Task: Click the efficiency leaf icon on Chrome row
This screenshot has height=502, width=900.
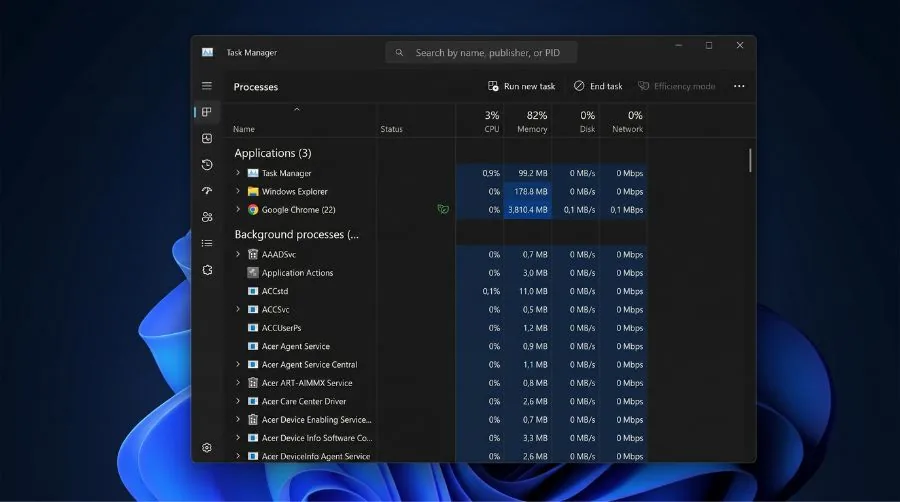Action: (x=443, y=209)
